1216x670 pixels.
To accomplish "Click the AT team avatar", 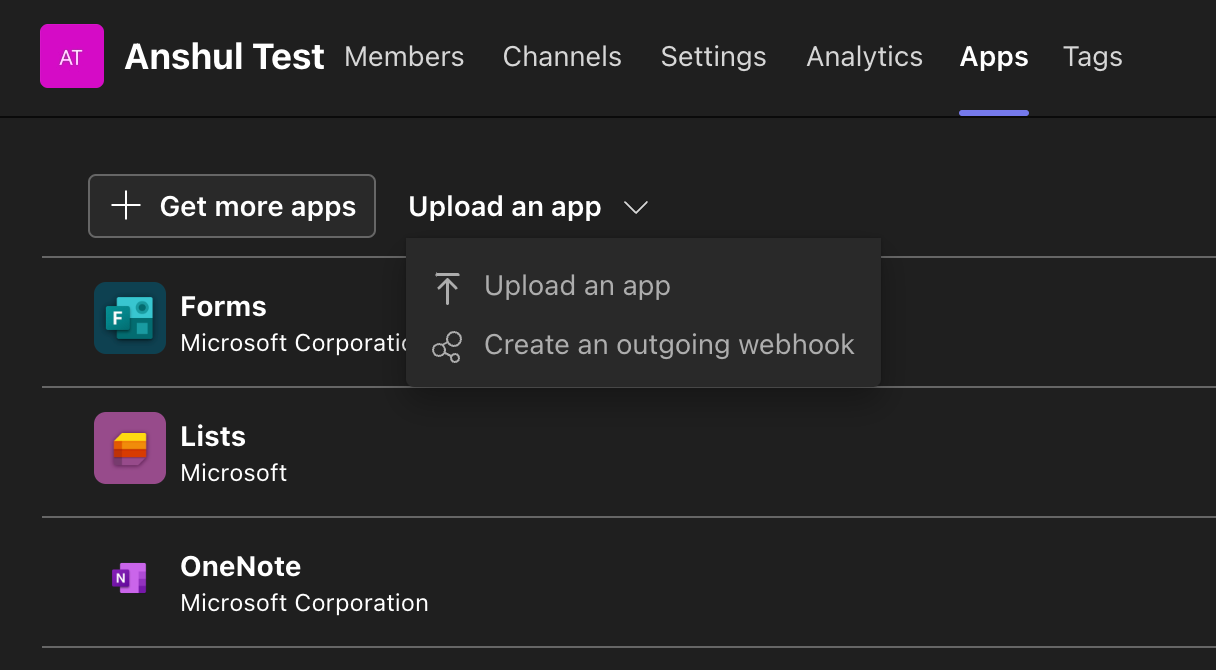I will pos(71,57).
